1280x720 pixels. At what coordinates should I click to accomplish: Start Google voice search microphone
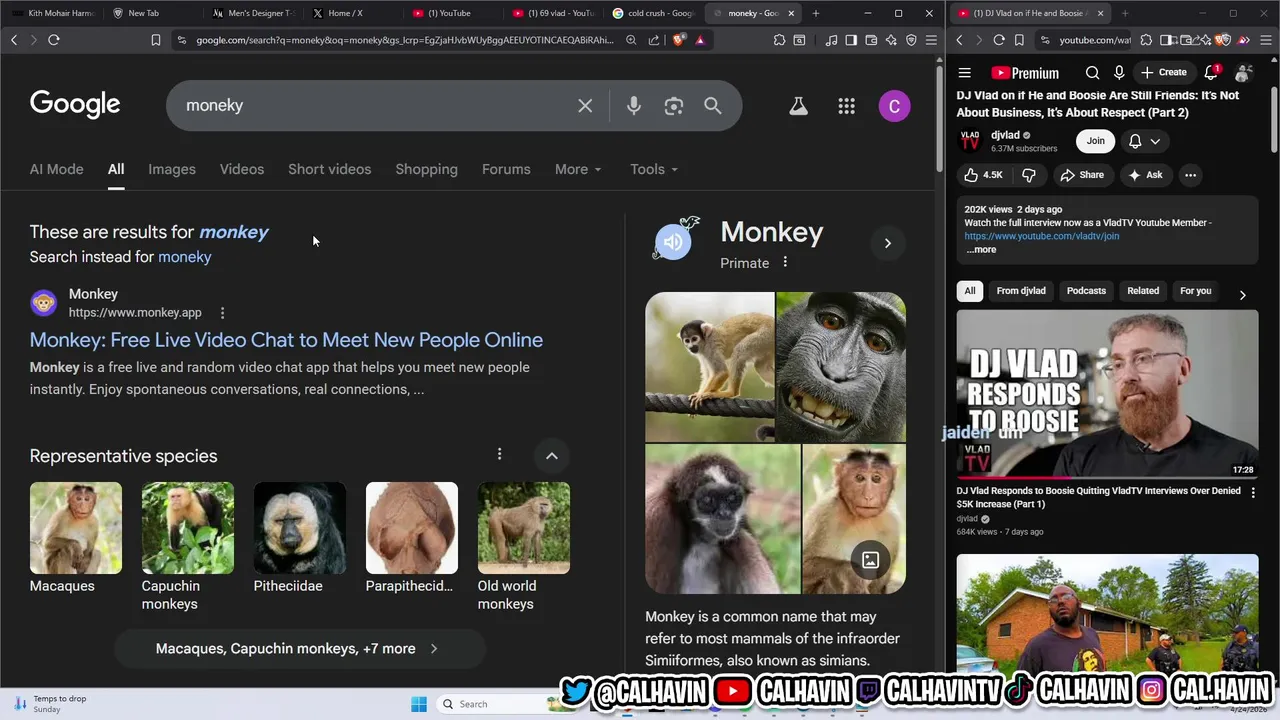634,106
